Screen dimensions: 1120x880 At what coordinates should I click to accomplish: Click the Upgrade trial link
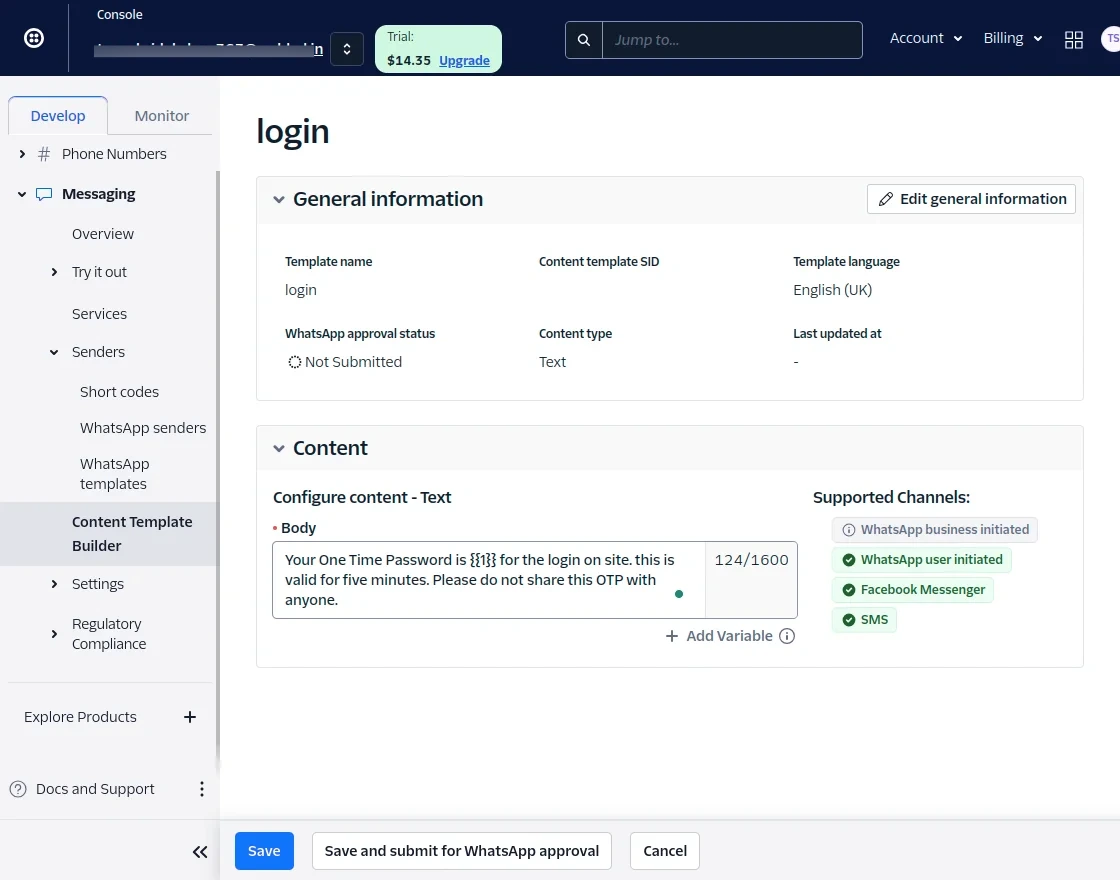point(464,60)
